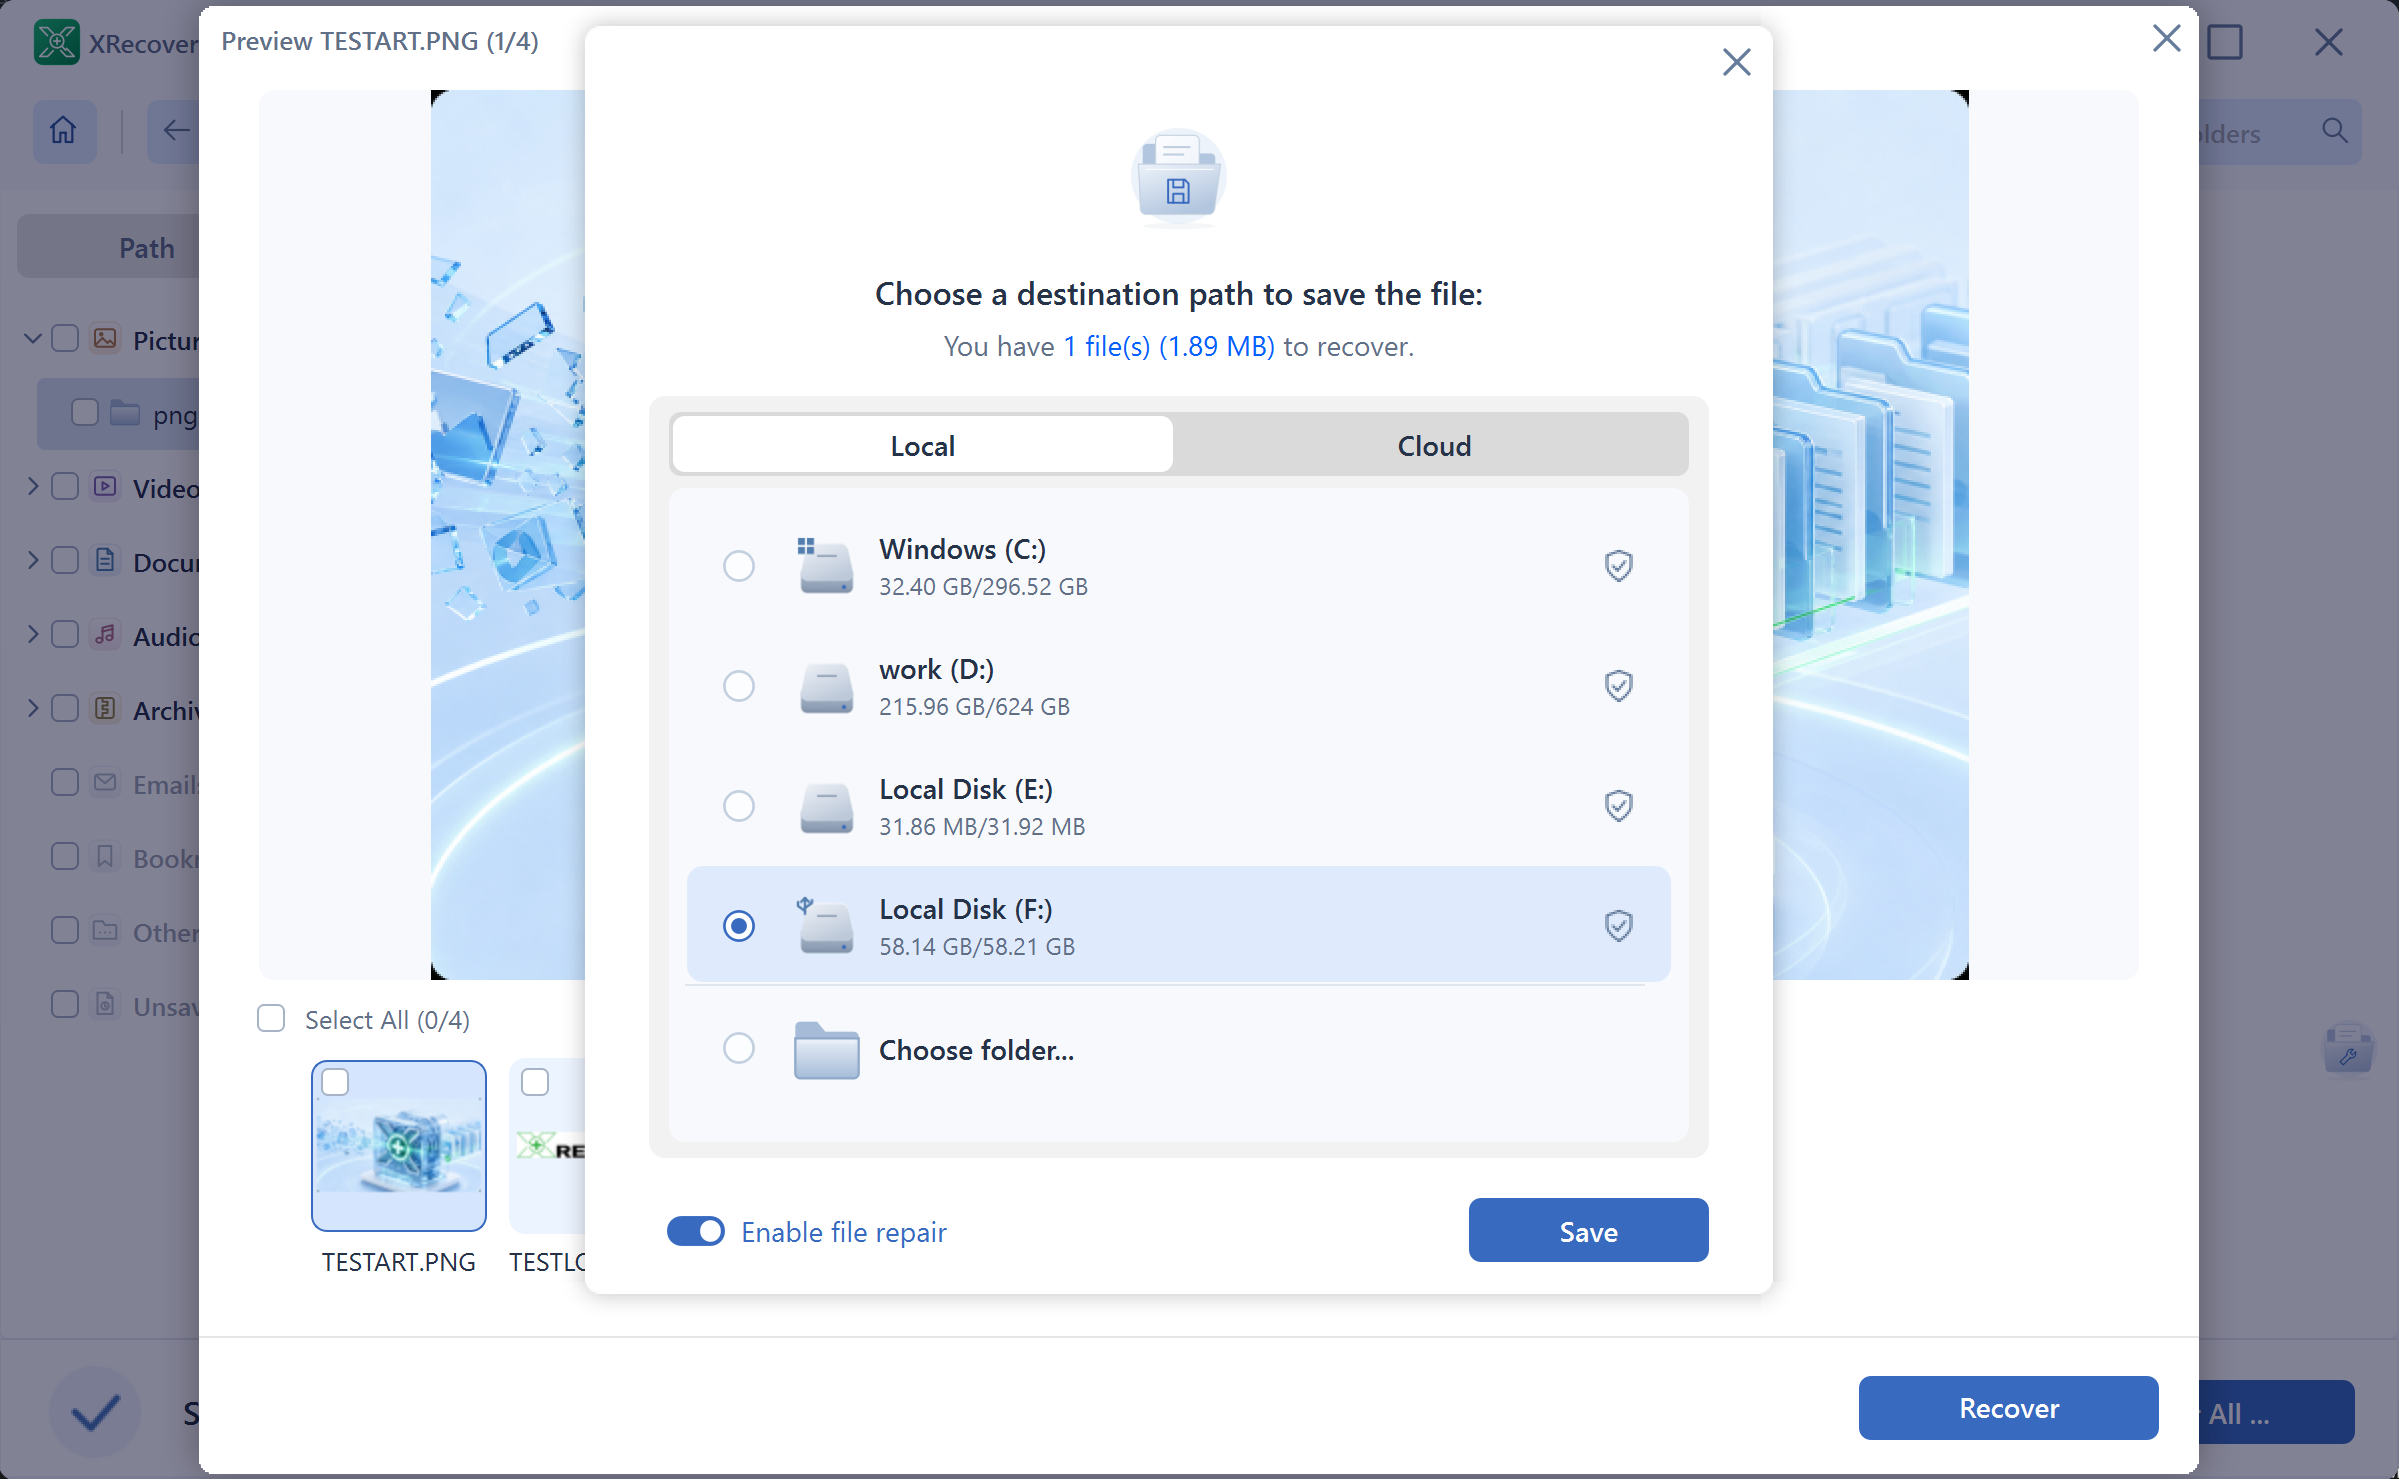Select the Local Disk (E:) radio button
Viewport: 2399px width, 1479px height.
click(x=738, y=806)
